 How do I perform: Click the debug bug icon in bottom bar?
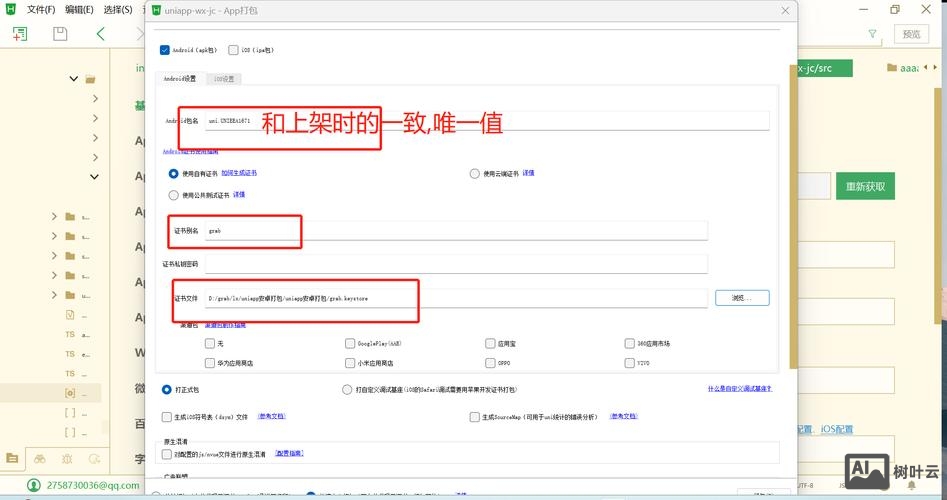coord(66,458)
